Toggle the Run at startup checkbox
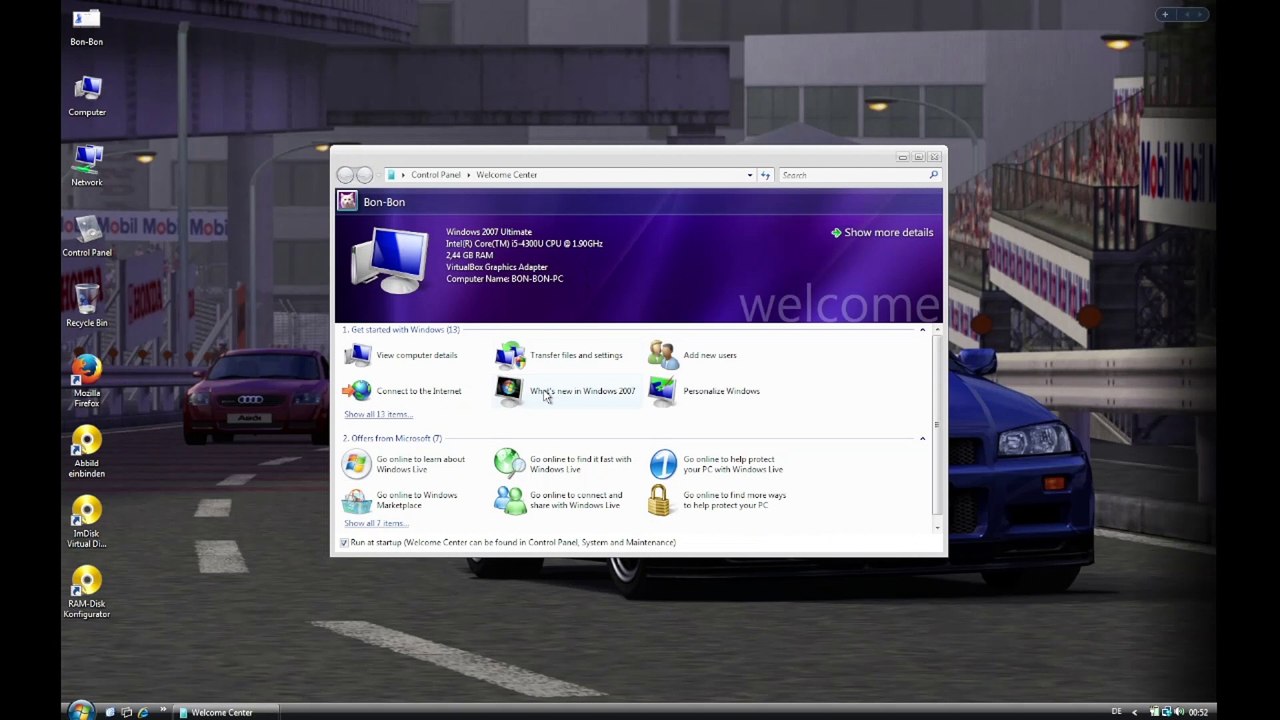Screen dimensions: 1280x720 [x=344, y=542]
